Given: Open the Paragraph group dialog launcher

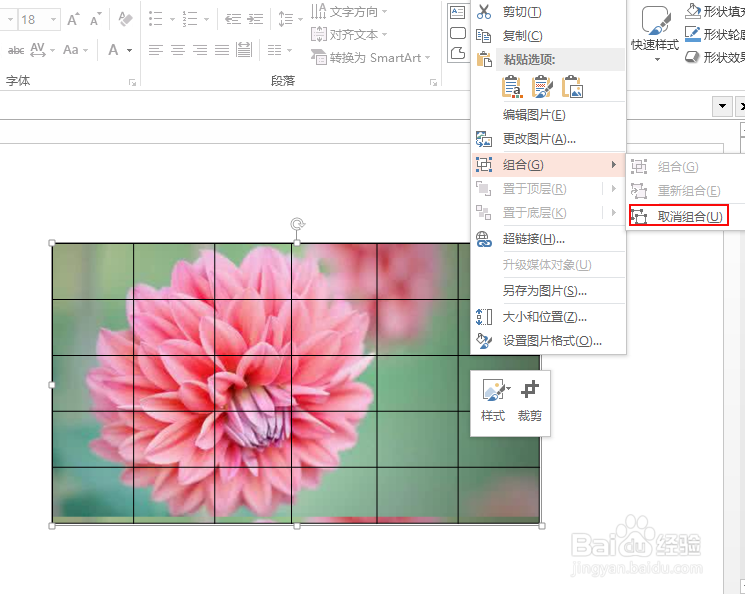Looking at the screenshot, I should (433, 83).
